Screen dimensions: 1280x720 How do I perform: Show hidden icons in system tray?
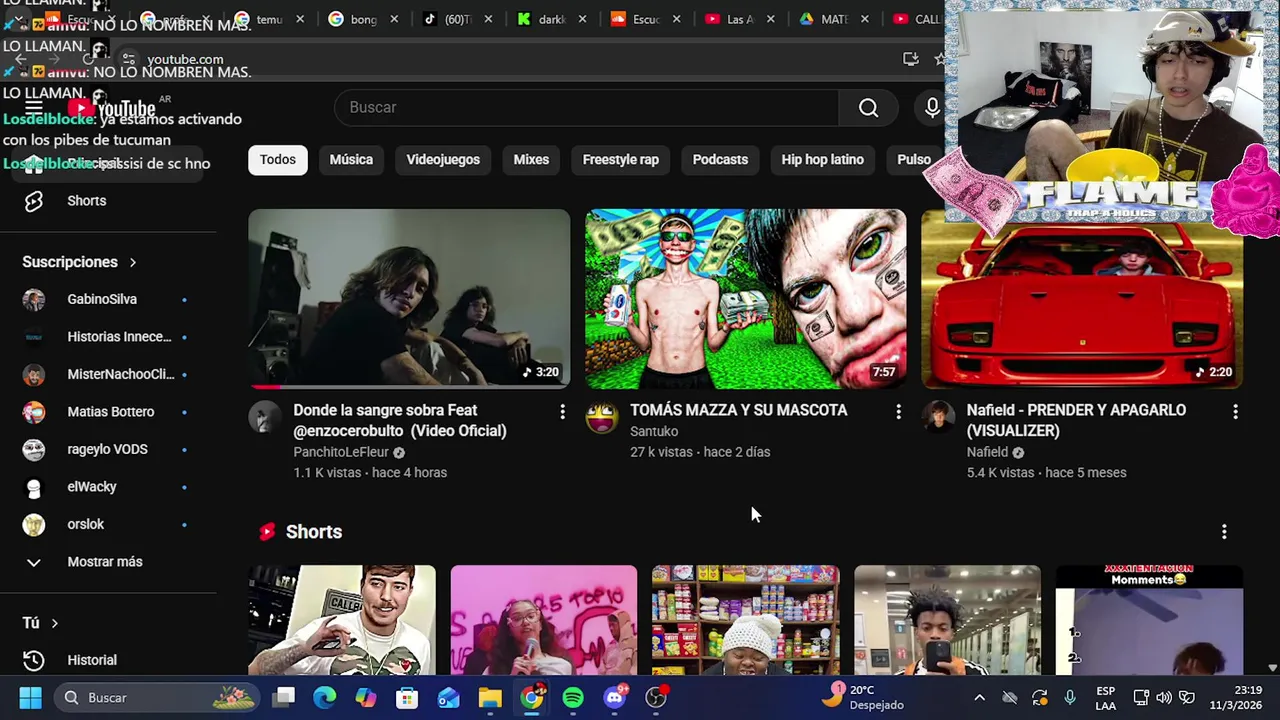tap(979, 698)
